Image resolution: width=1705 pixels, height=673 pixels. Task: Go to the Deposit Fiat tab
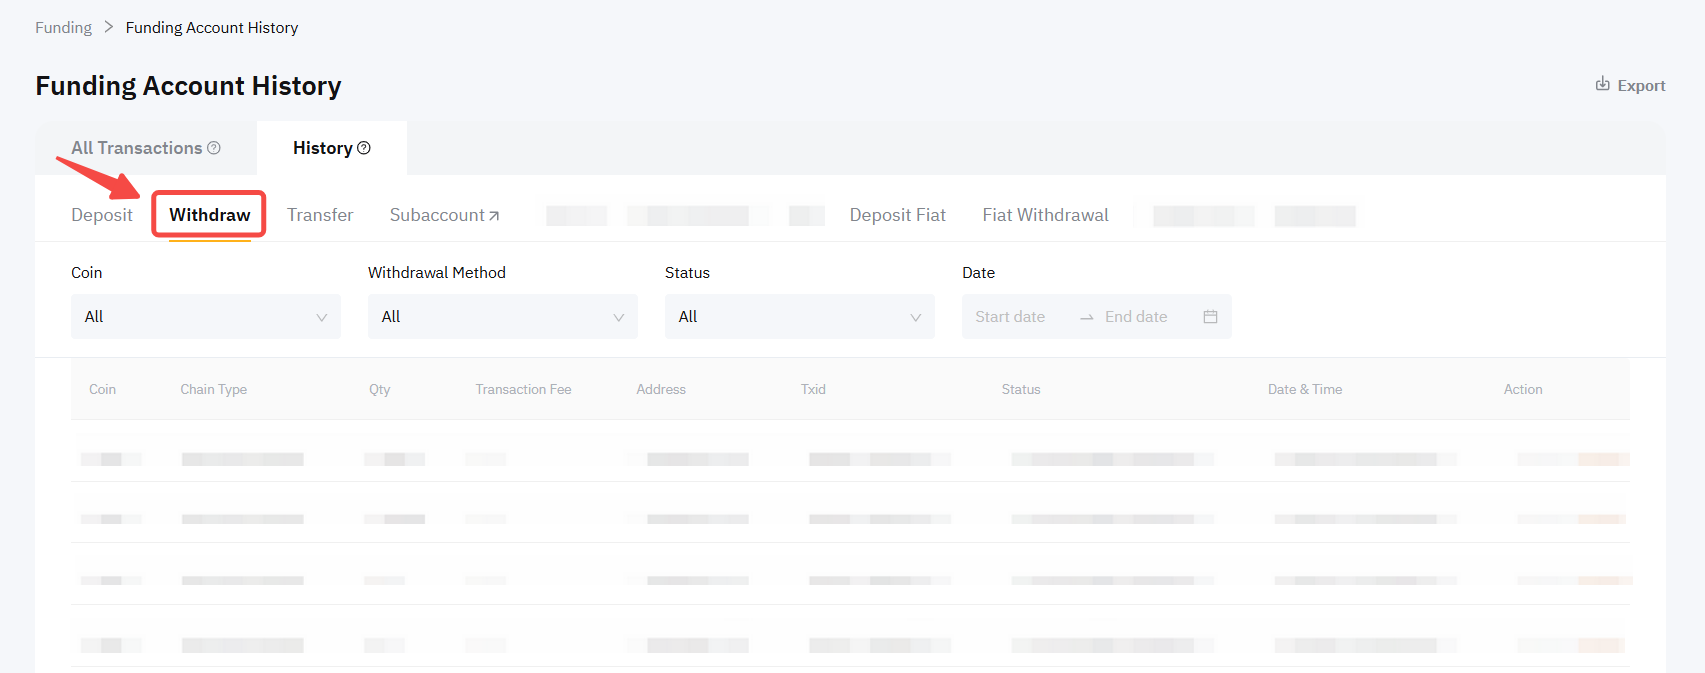897,215
